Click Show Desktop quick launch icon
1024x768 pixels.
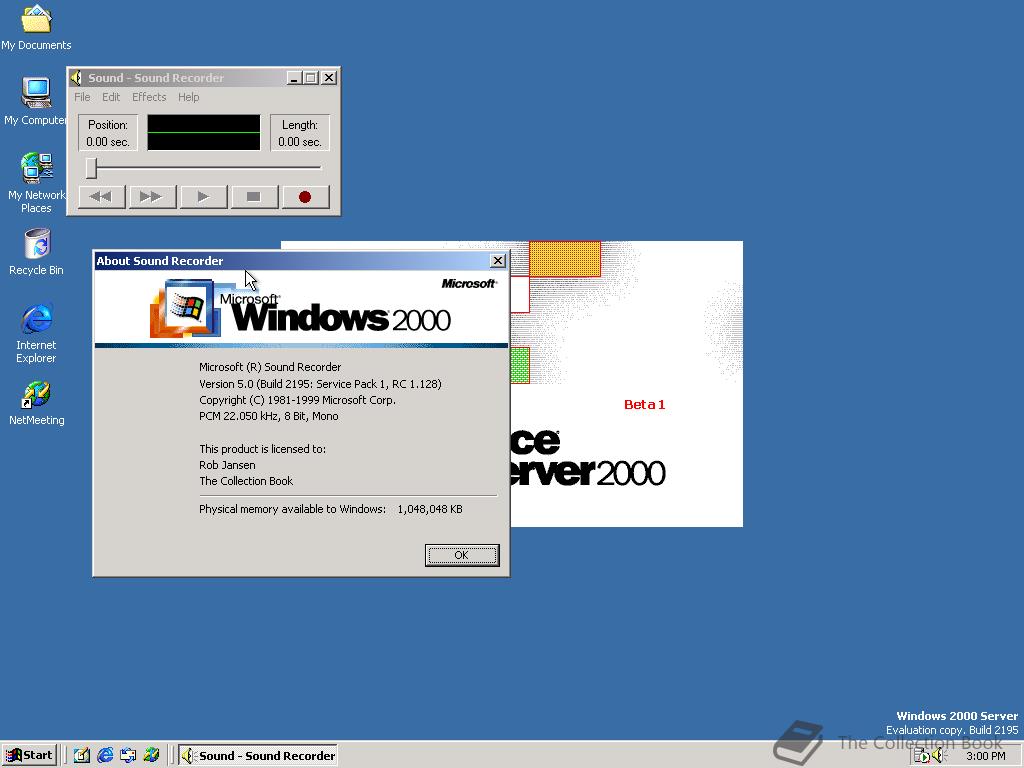[x=82, y=756]
